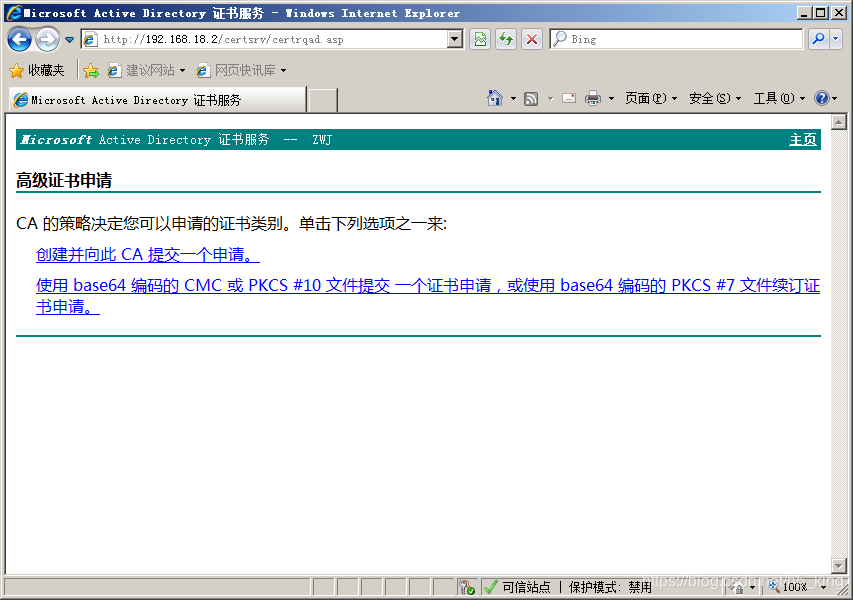Click the RSS feeds icon
This screenshot has width=853, height=600.
pyautogui.click(x=531, y=98)
